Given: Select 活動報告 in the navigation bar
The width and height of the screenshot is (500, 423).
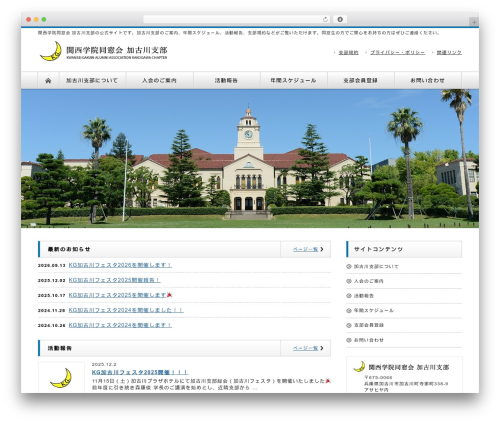Looking at the screenshot, I should [226, 80].
